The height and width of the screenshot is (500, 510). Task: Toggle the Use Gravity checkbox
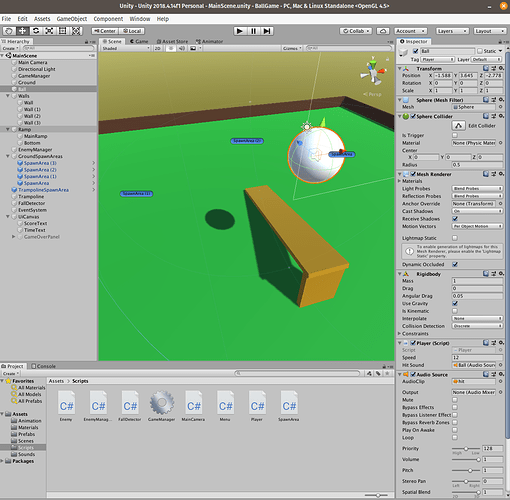click(455, 303)
